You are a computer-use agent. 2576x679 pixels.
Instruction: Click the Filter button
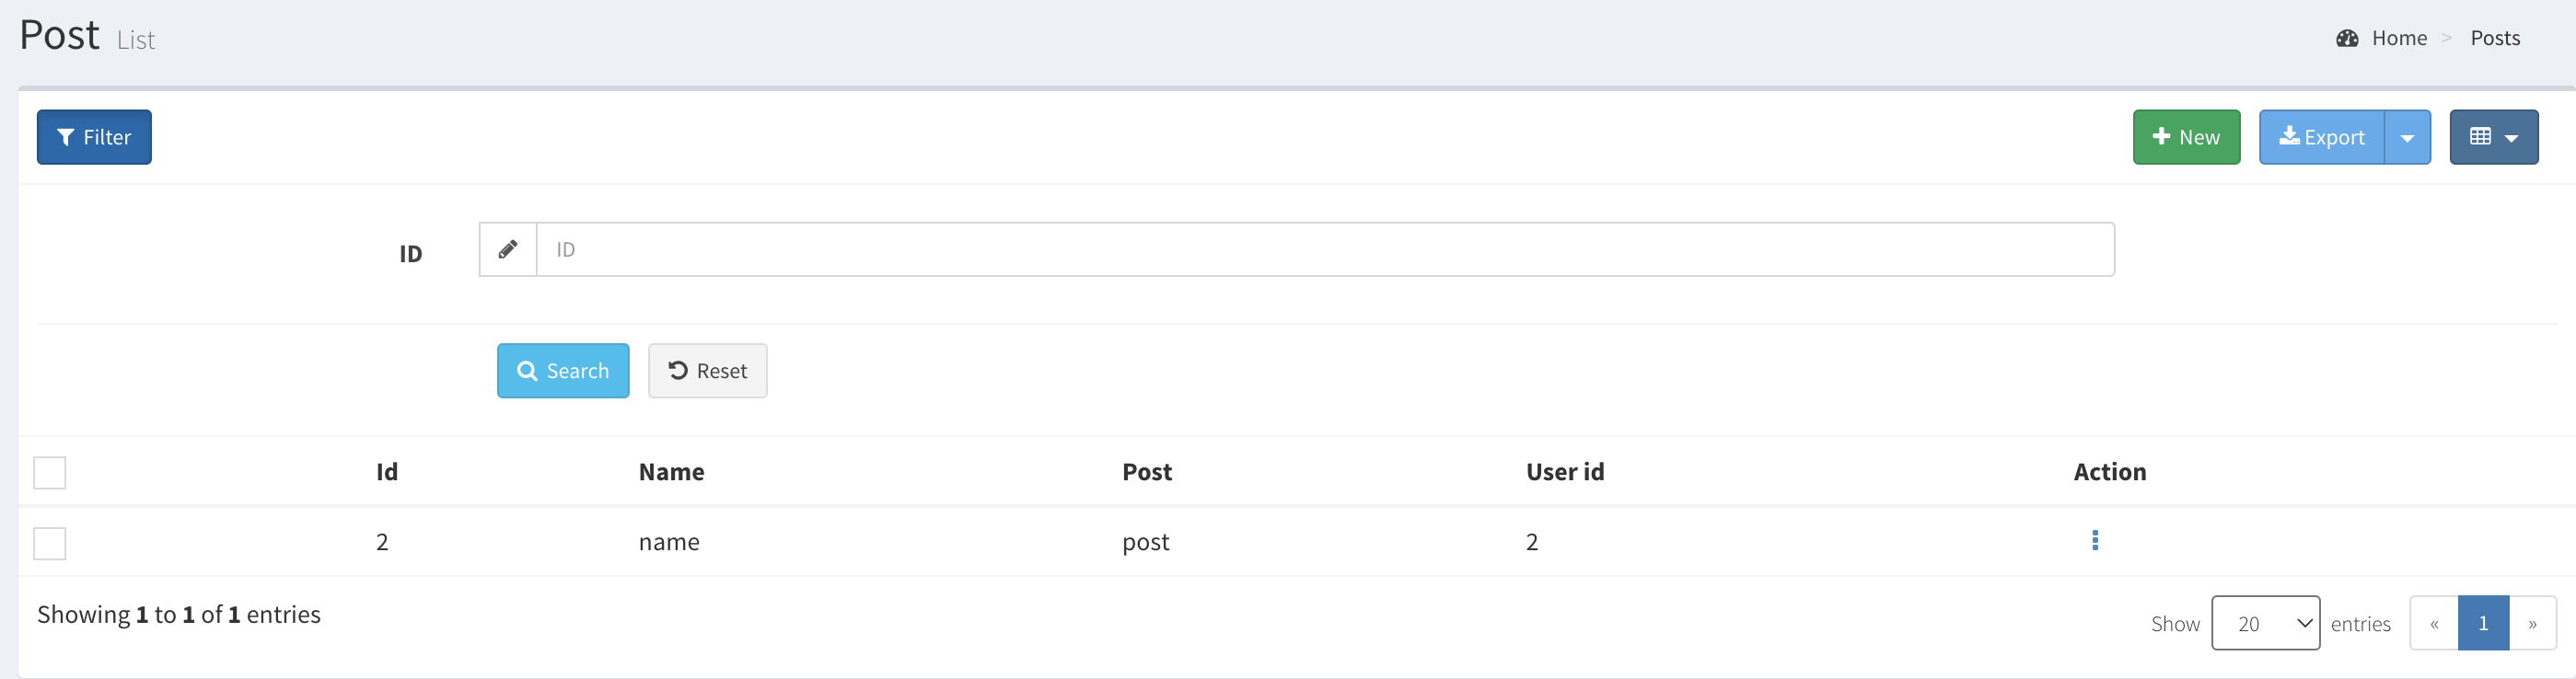coord(94,137)
